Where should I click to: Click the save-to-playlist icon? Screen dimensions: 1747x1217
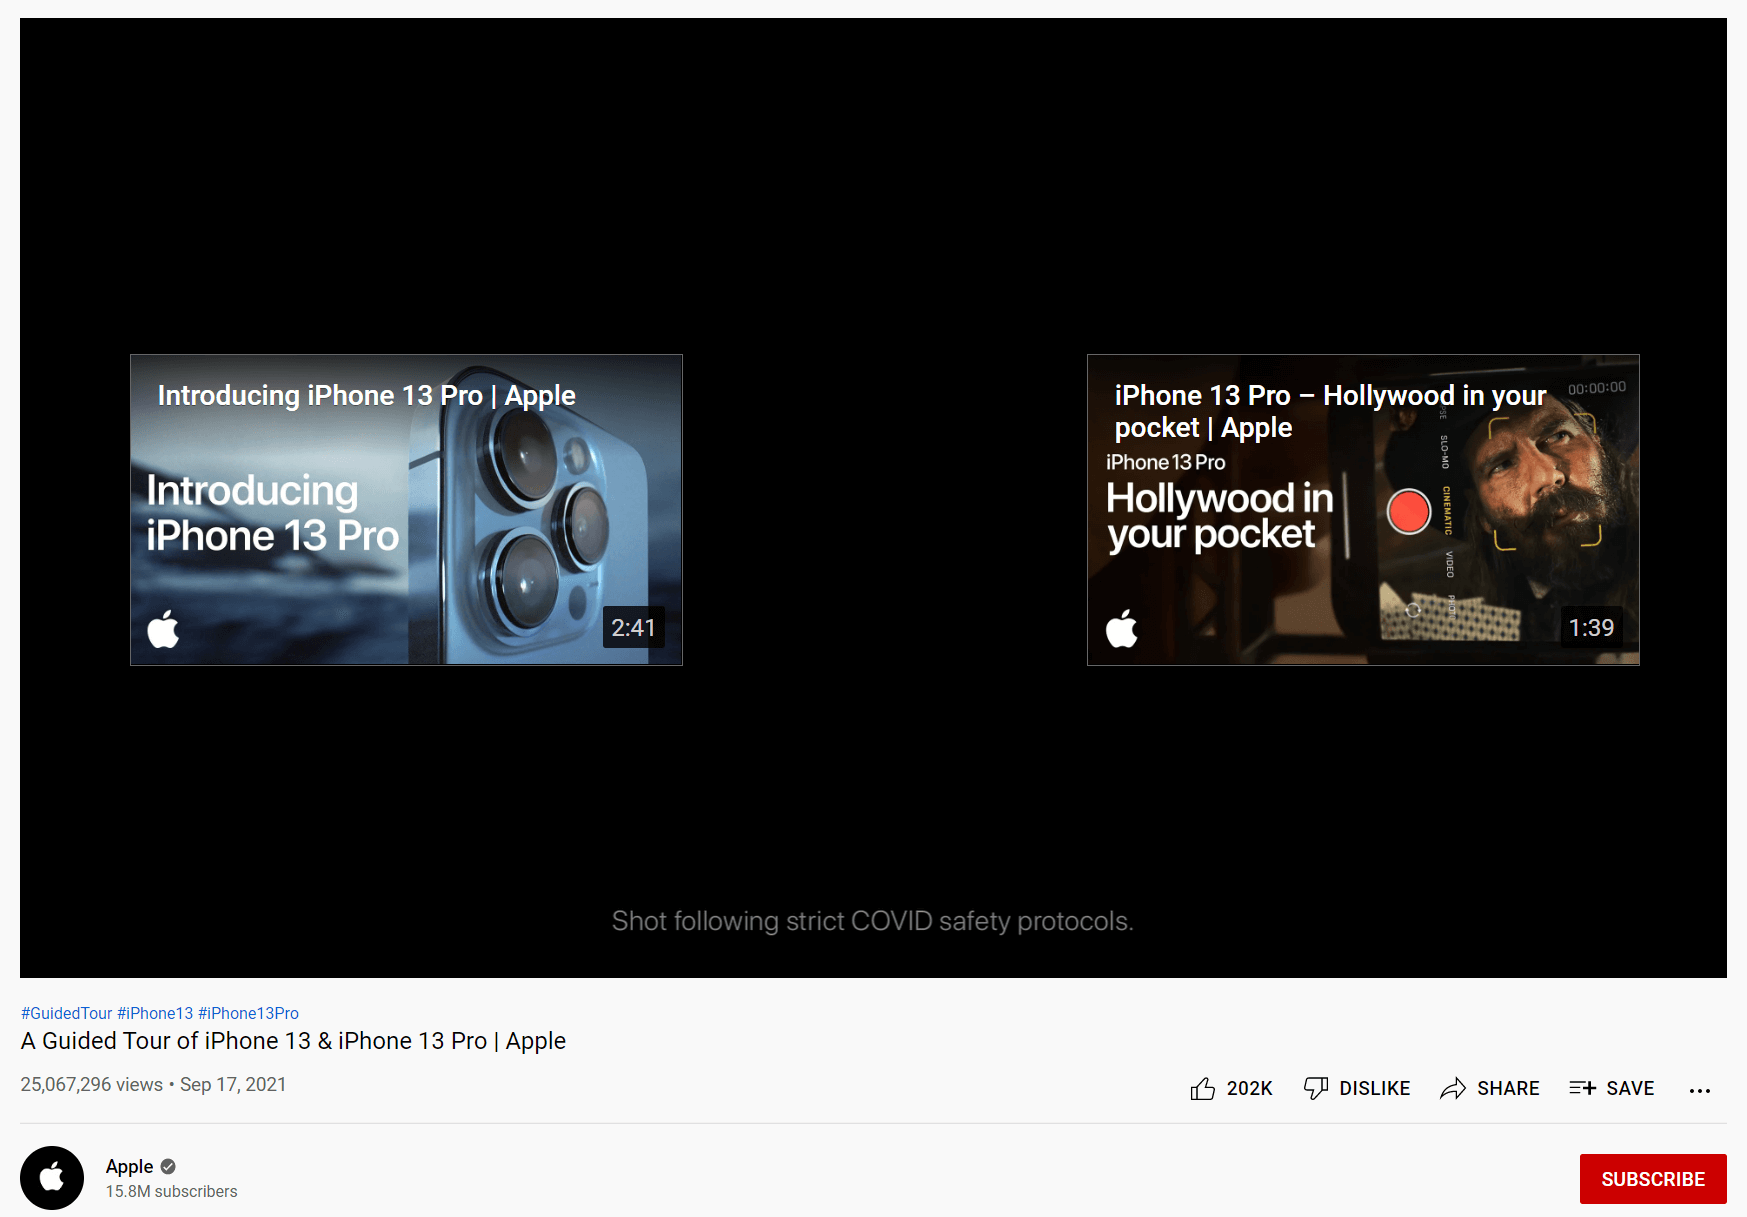point(1582,1088)
